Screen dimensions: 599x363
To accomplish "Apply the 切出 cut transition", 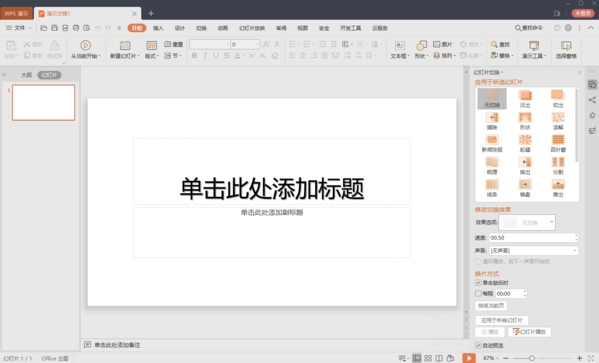I will pos(558,99).
